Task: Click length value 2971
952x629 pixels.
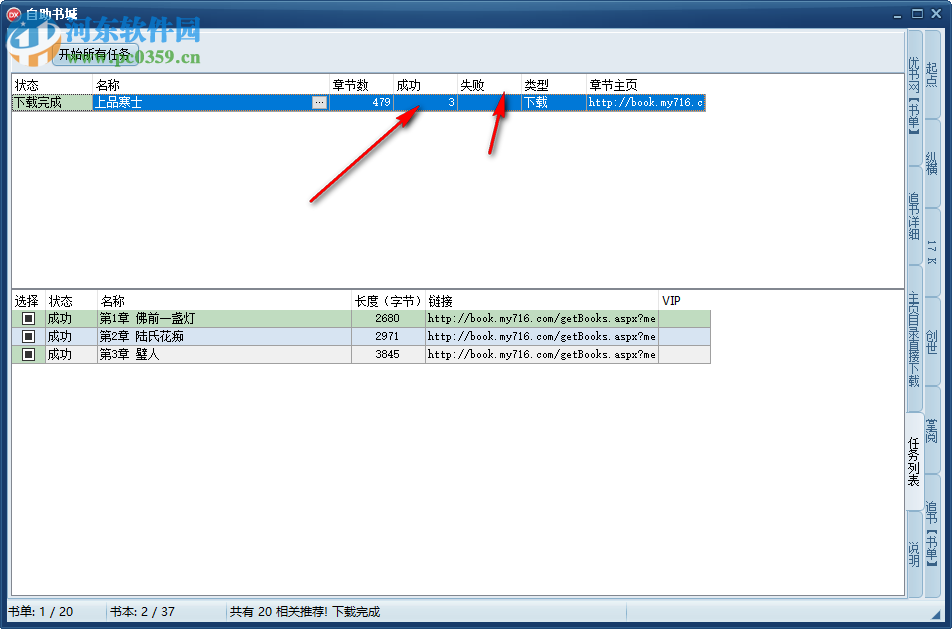Action: [x=388, y=336]
